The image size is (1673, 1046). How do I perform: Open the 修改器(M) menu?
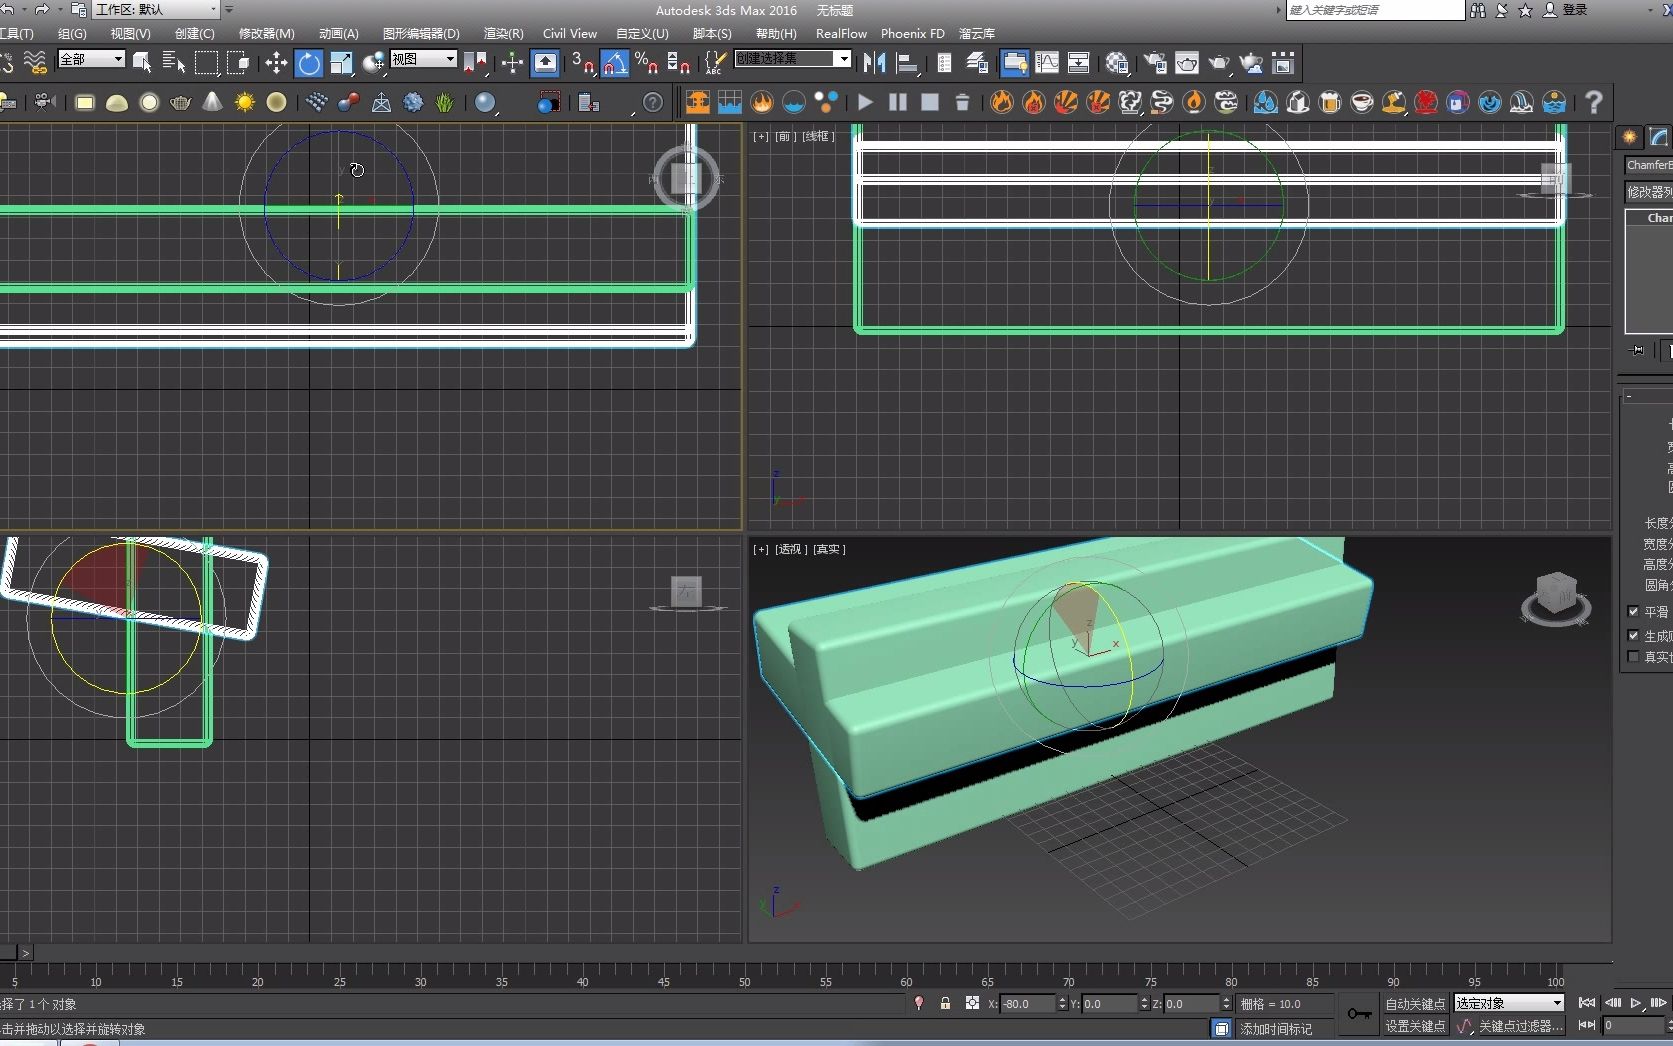(x=266, y=33)
